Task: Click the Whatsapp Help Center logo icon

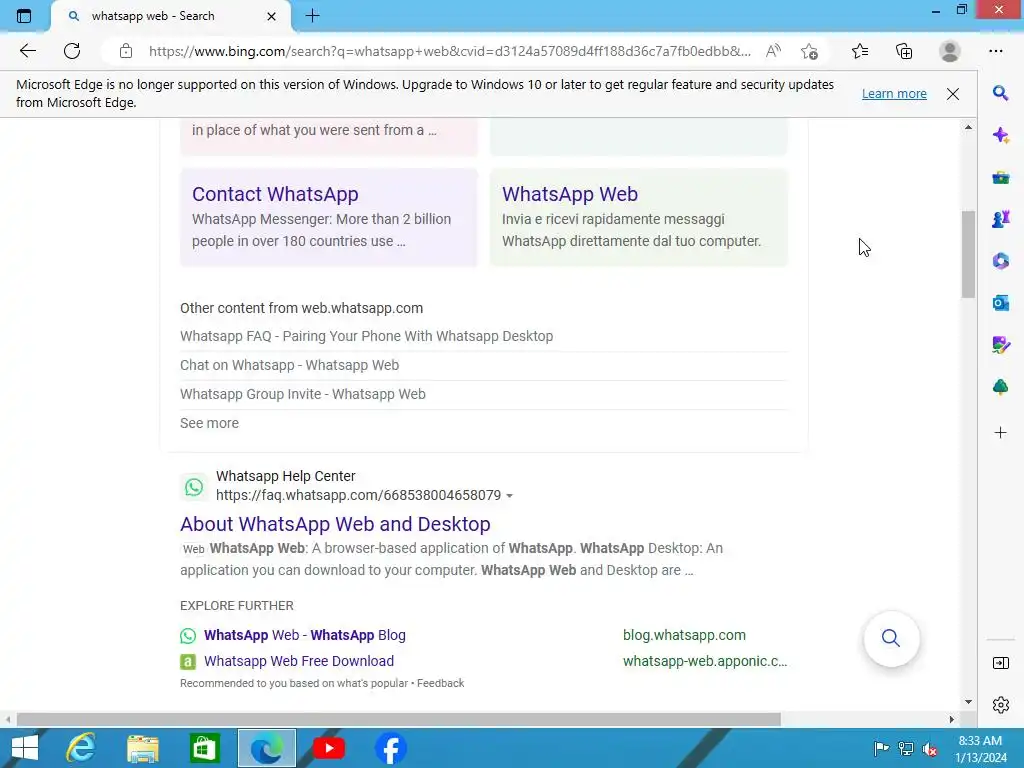Action: (193, 487)
